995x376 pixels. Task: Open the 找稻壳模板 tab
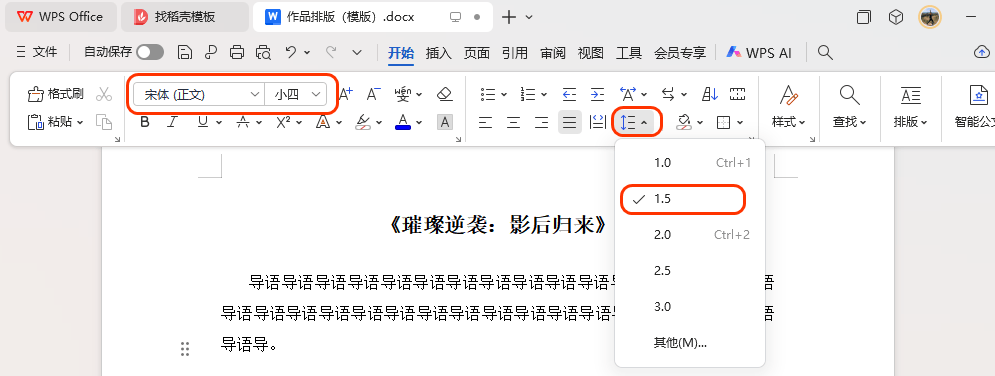(185, 17)
